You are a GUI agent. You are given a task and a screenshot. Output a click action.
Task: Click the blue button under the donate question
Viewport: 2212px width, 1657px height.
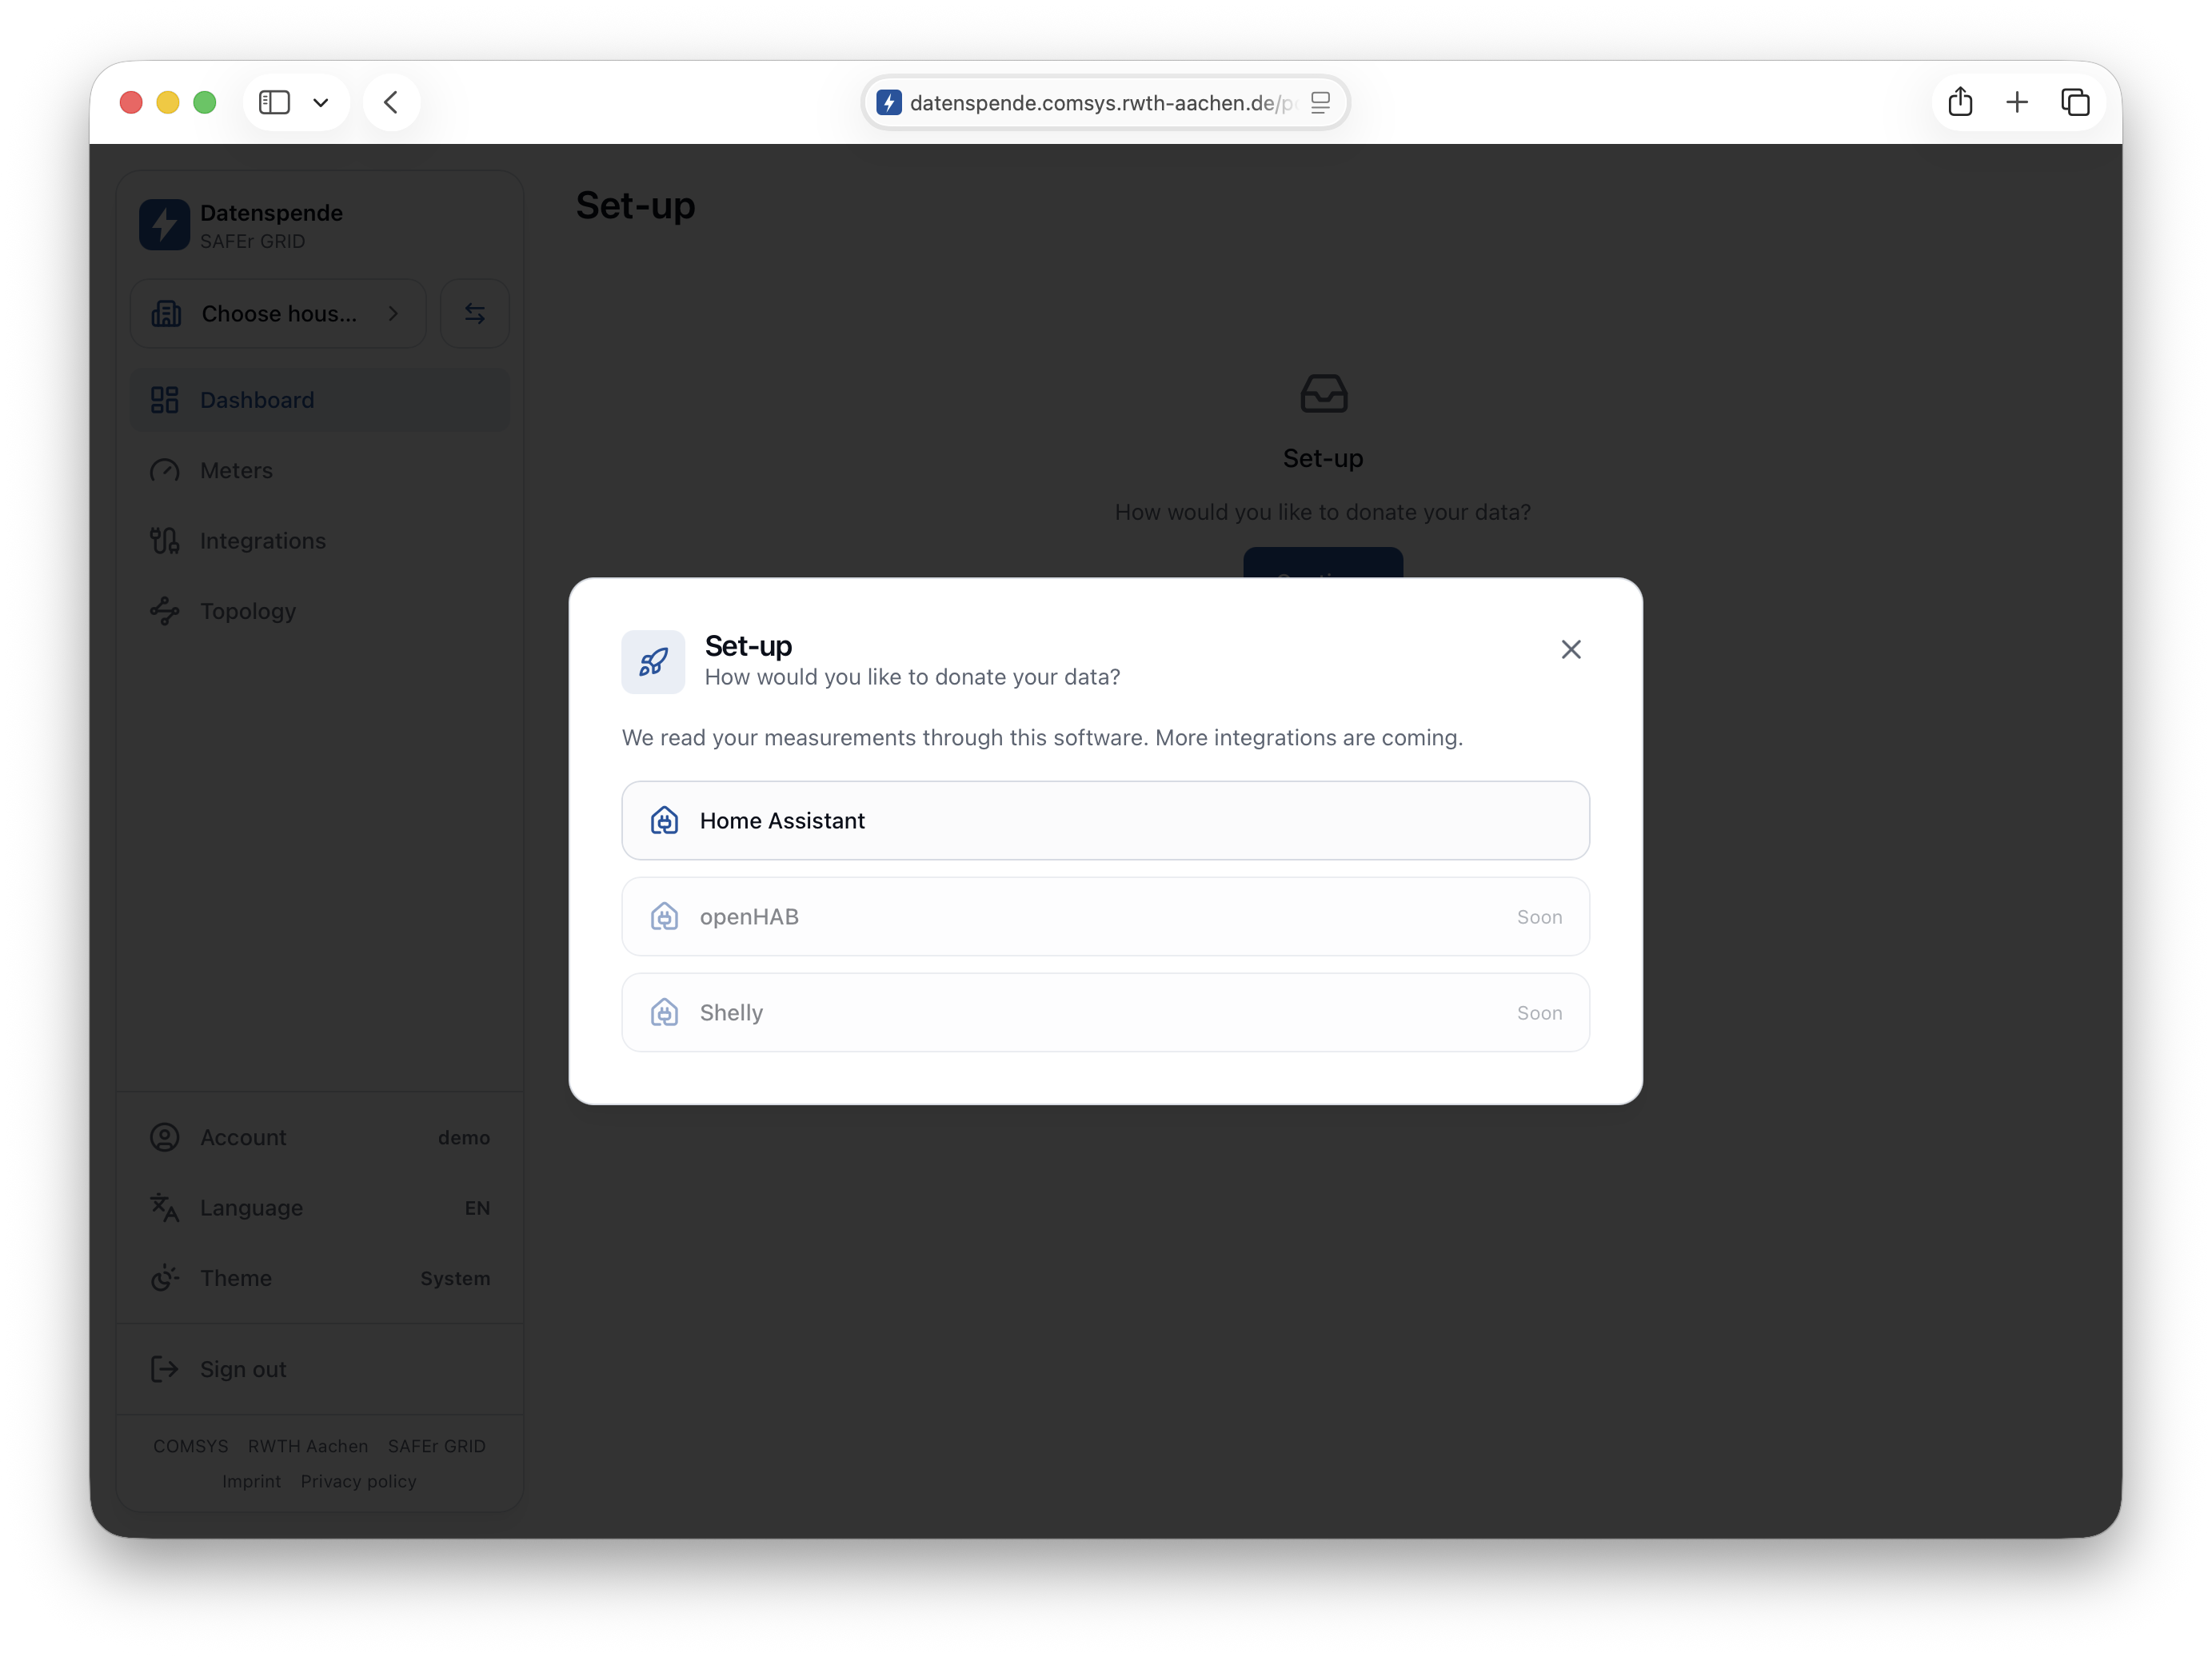pyautogui.click(x=1323, y=563)
